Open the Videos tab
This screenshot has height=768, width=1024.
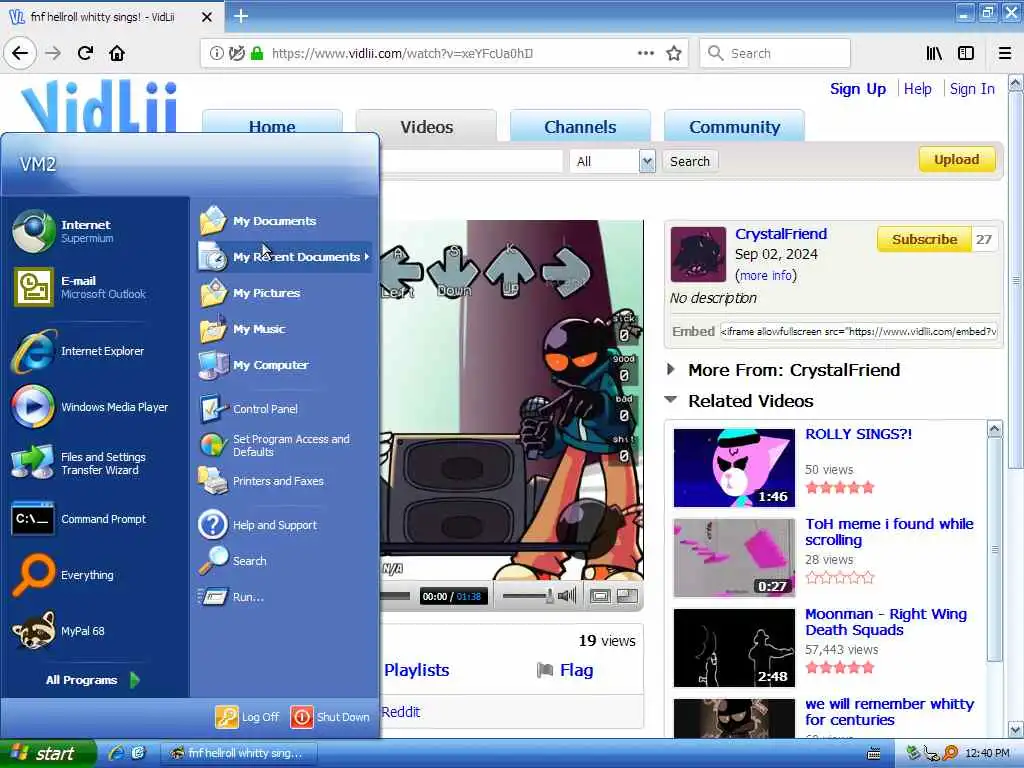(x=426, y=126)
